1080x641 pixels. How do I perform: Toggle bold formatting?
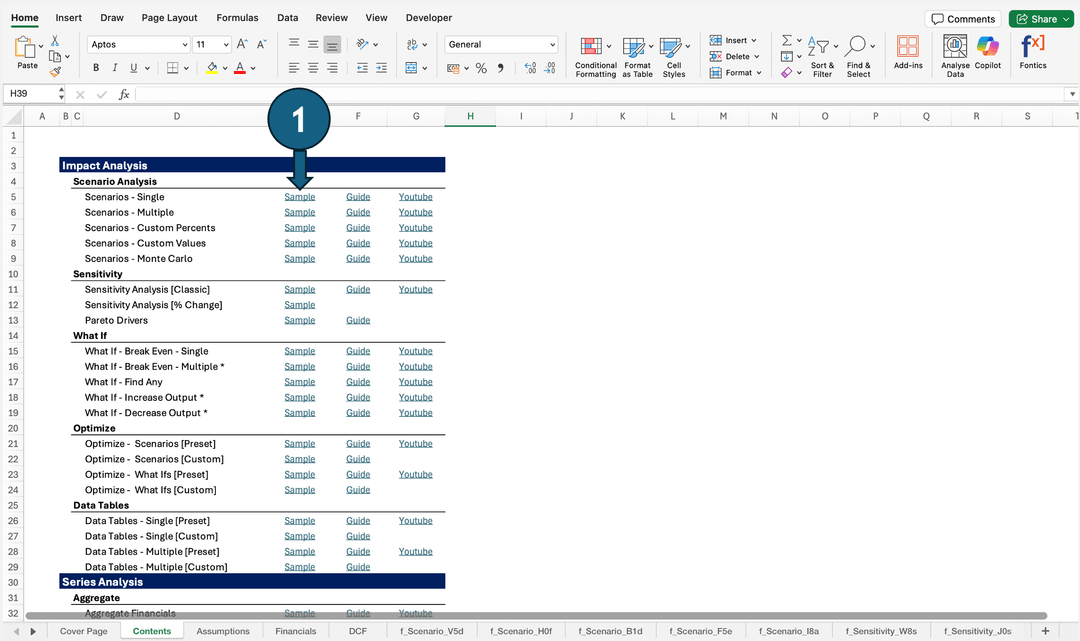[x=96, y=68]
